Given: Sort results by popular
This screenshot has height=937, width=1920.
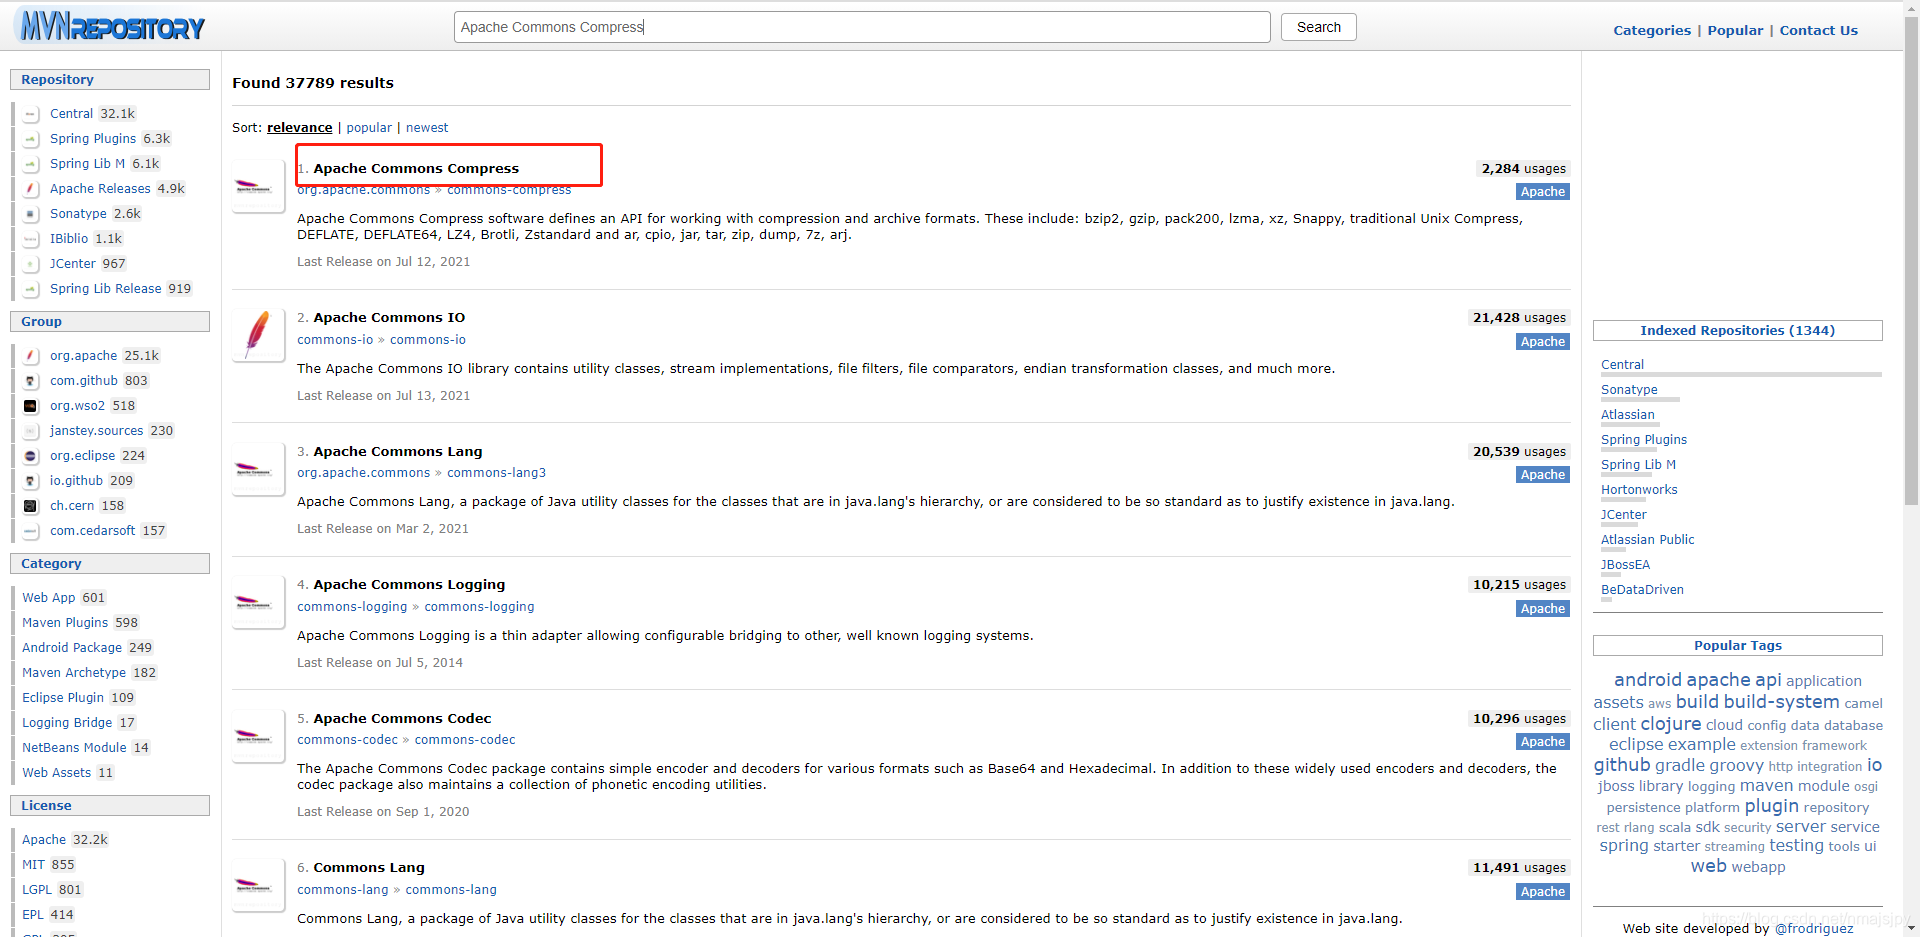Looking at the screenshot, I should click(369, 127).
